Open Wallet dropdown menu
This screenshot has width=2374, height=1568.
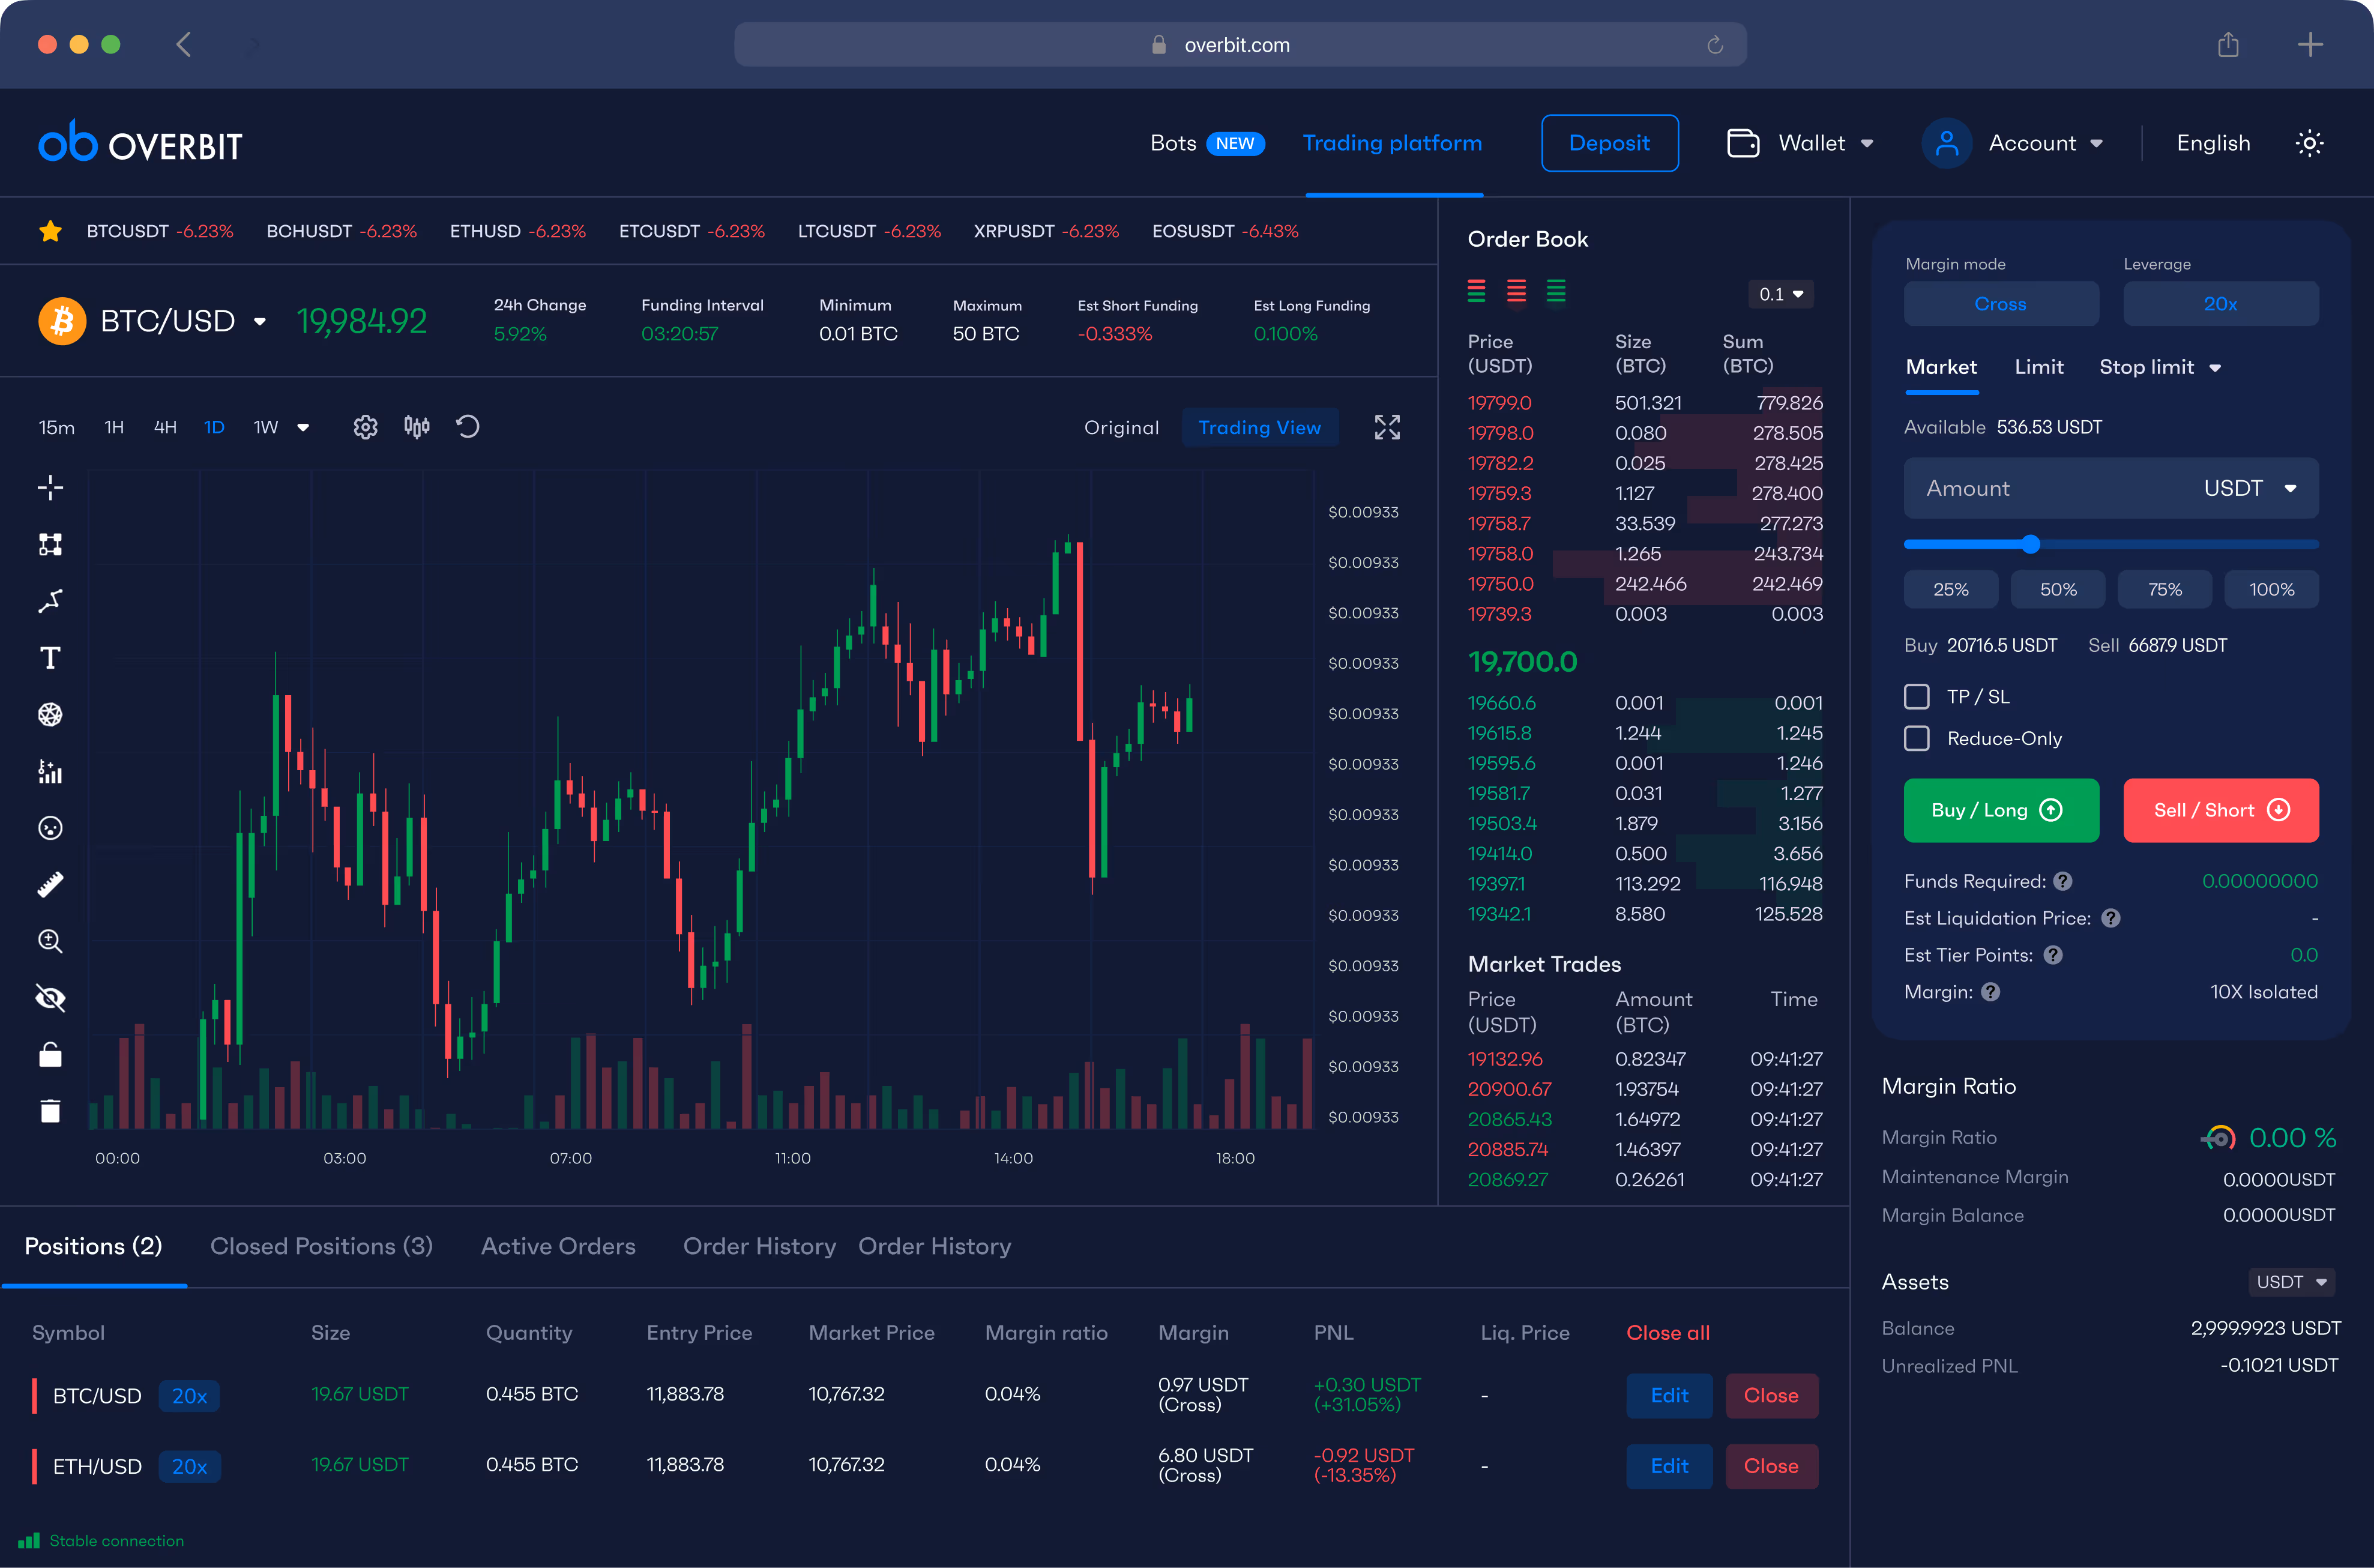(x=1800, y=143)
